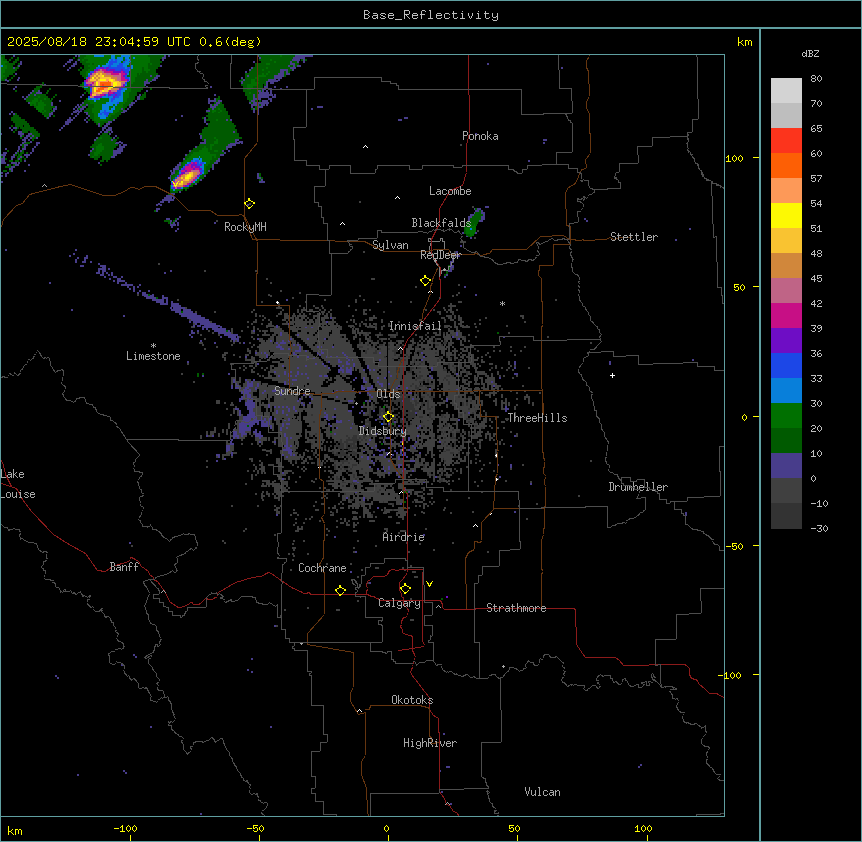
Task: Click the 80 value in the dBZ legend
Action: [816, 79]
